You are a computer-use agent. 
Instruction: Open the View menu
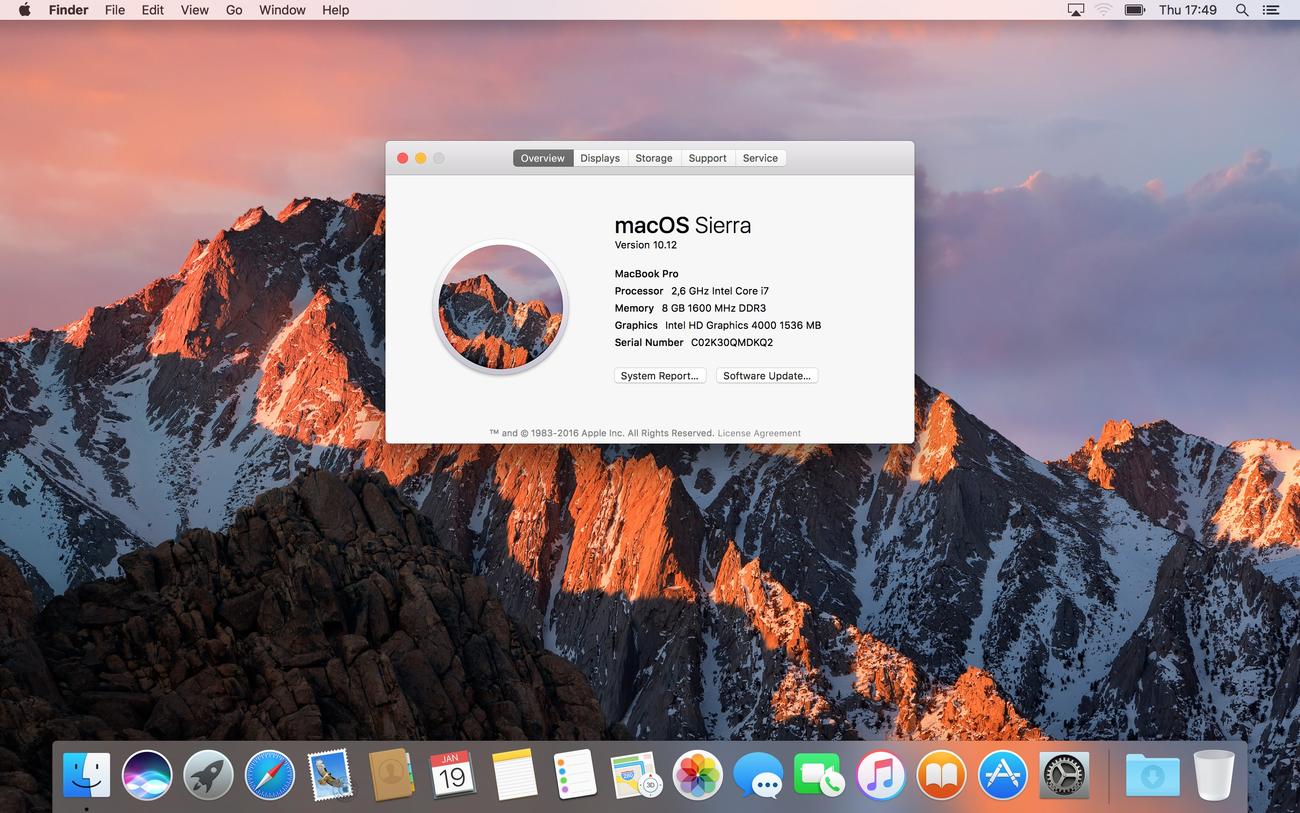(x=195, y=10)
